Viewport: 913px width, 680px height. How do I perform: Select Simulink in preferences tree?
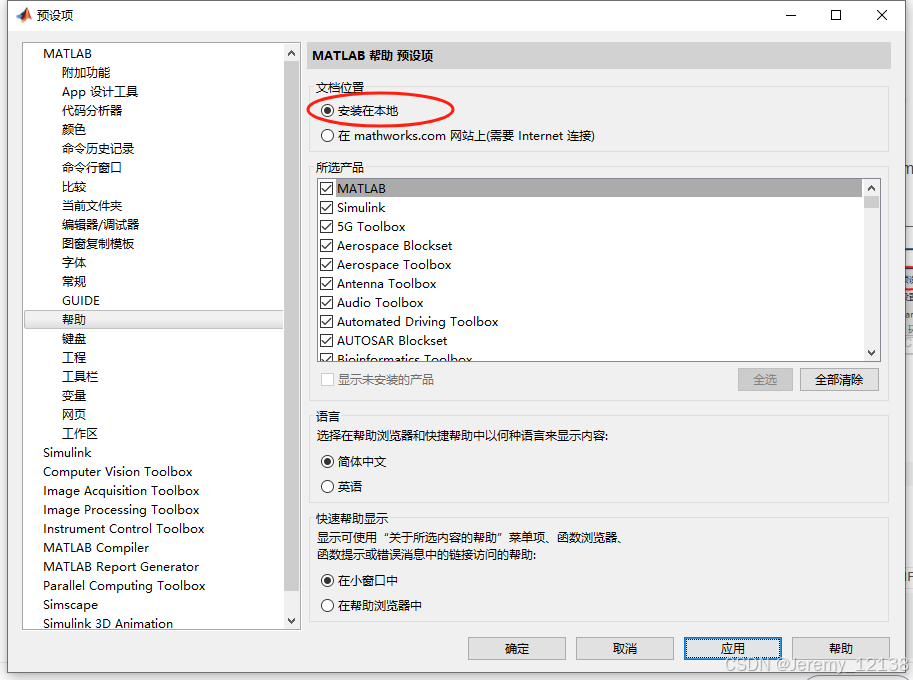coord(67,453)
